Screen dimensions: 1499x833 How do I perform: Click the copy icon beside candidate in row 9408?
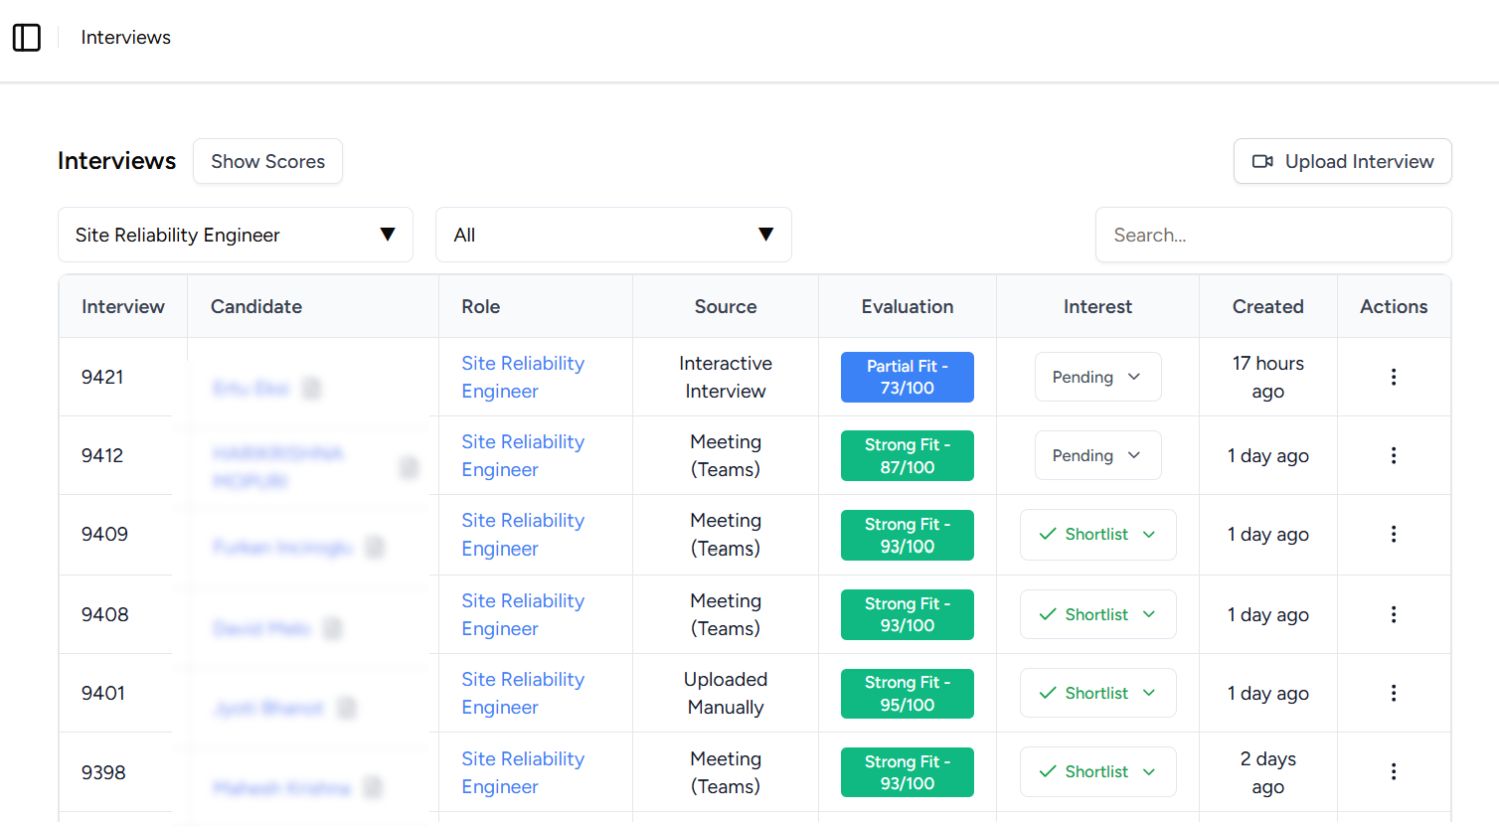click(331, 628)
